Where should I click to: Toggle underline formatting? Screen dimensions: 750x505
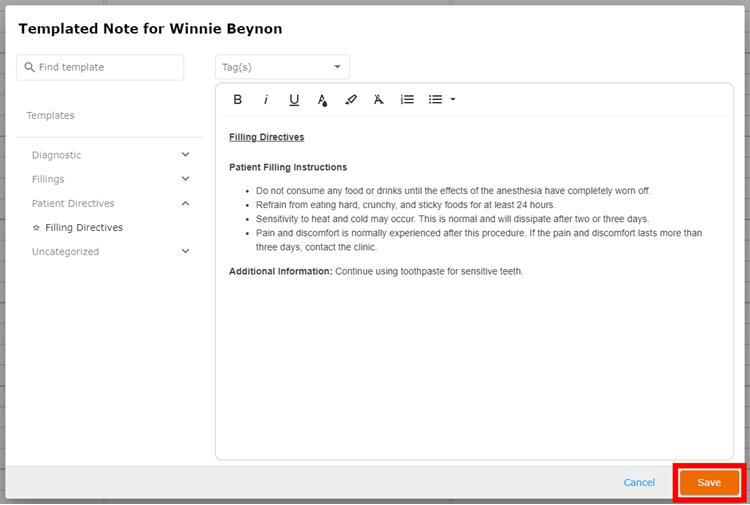[294, 99]
